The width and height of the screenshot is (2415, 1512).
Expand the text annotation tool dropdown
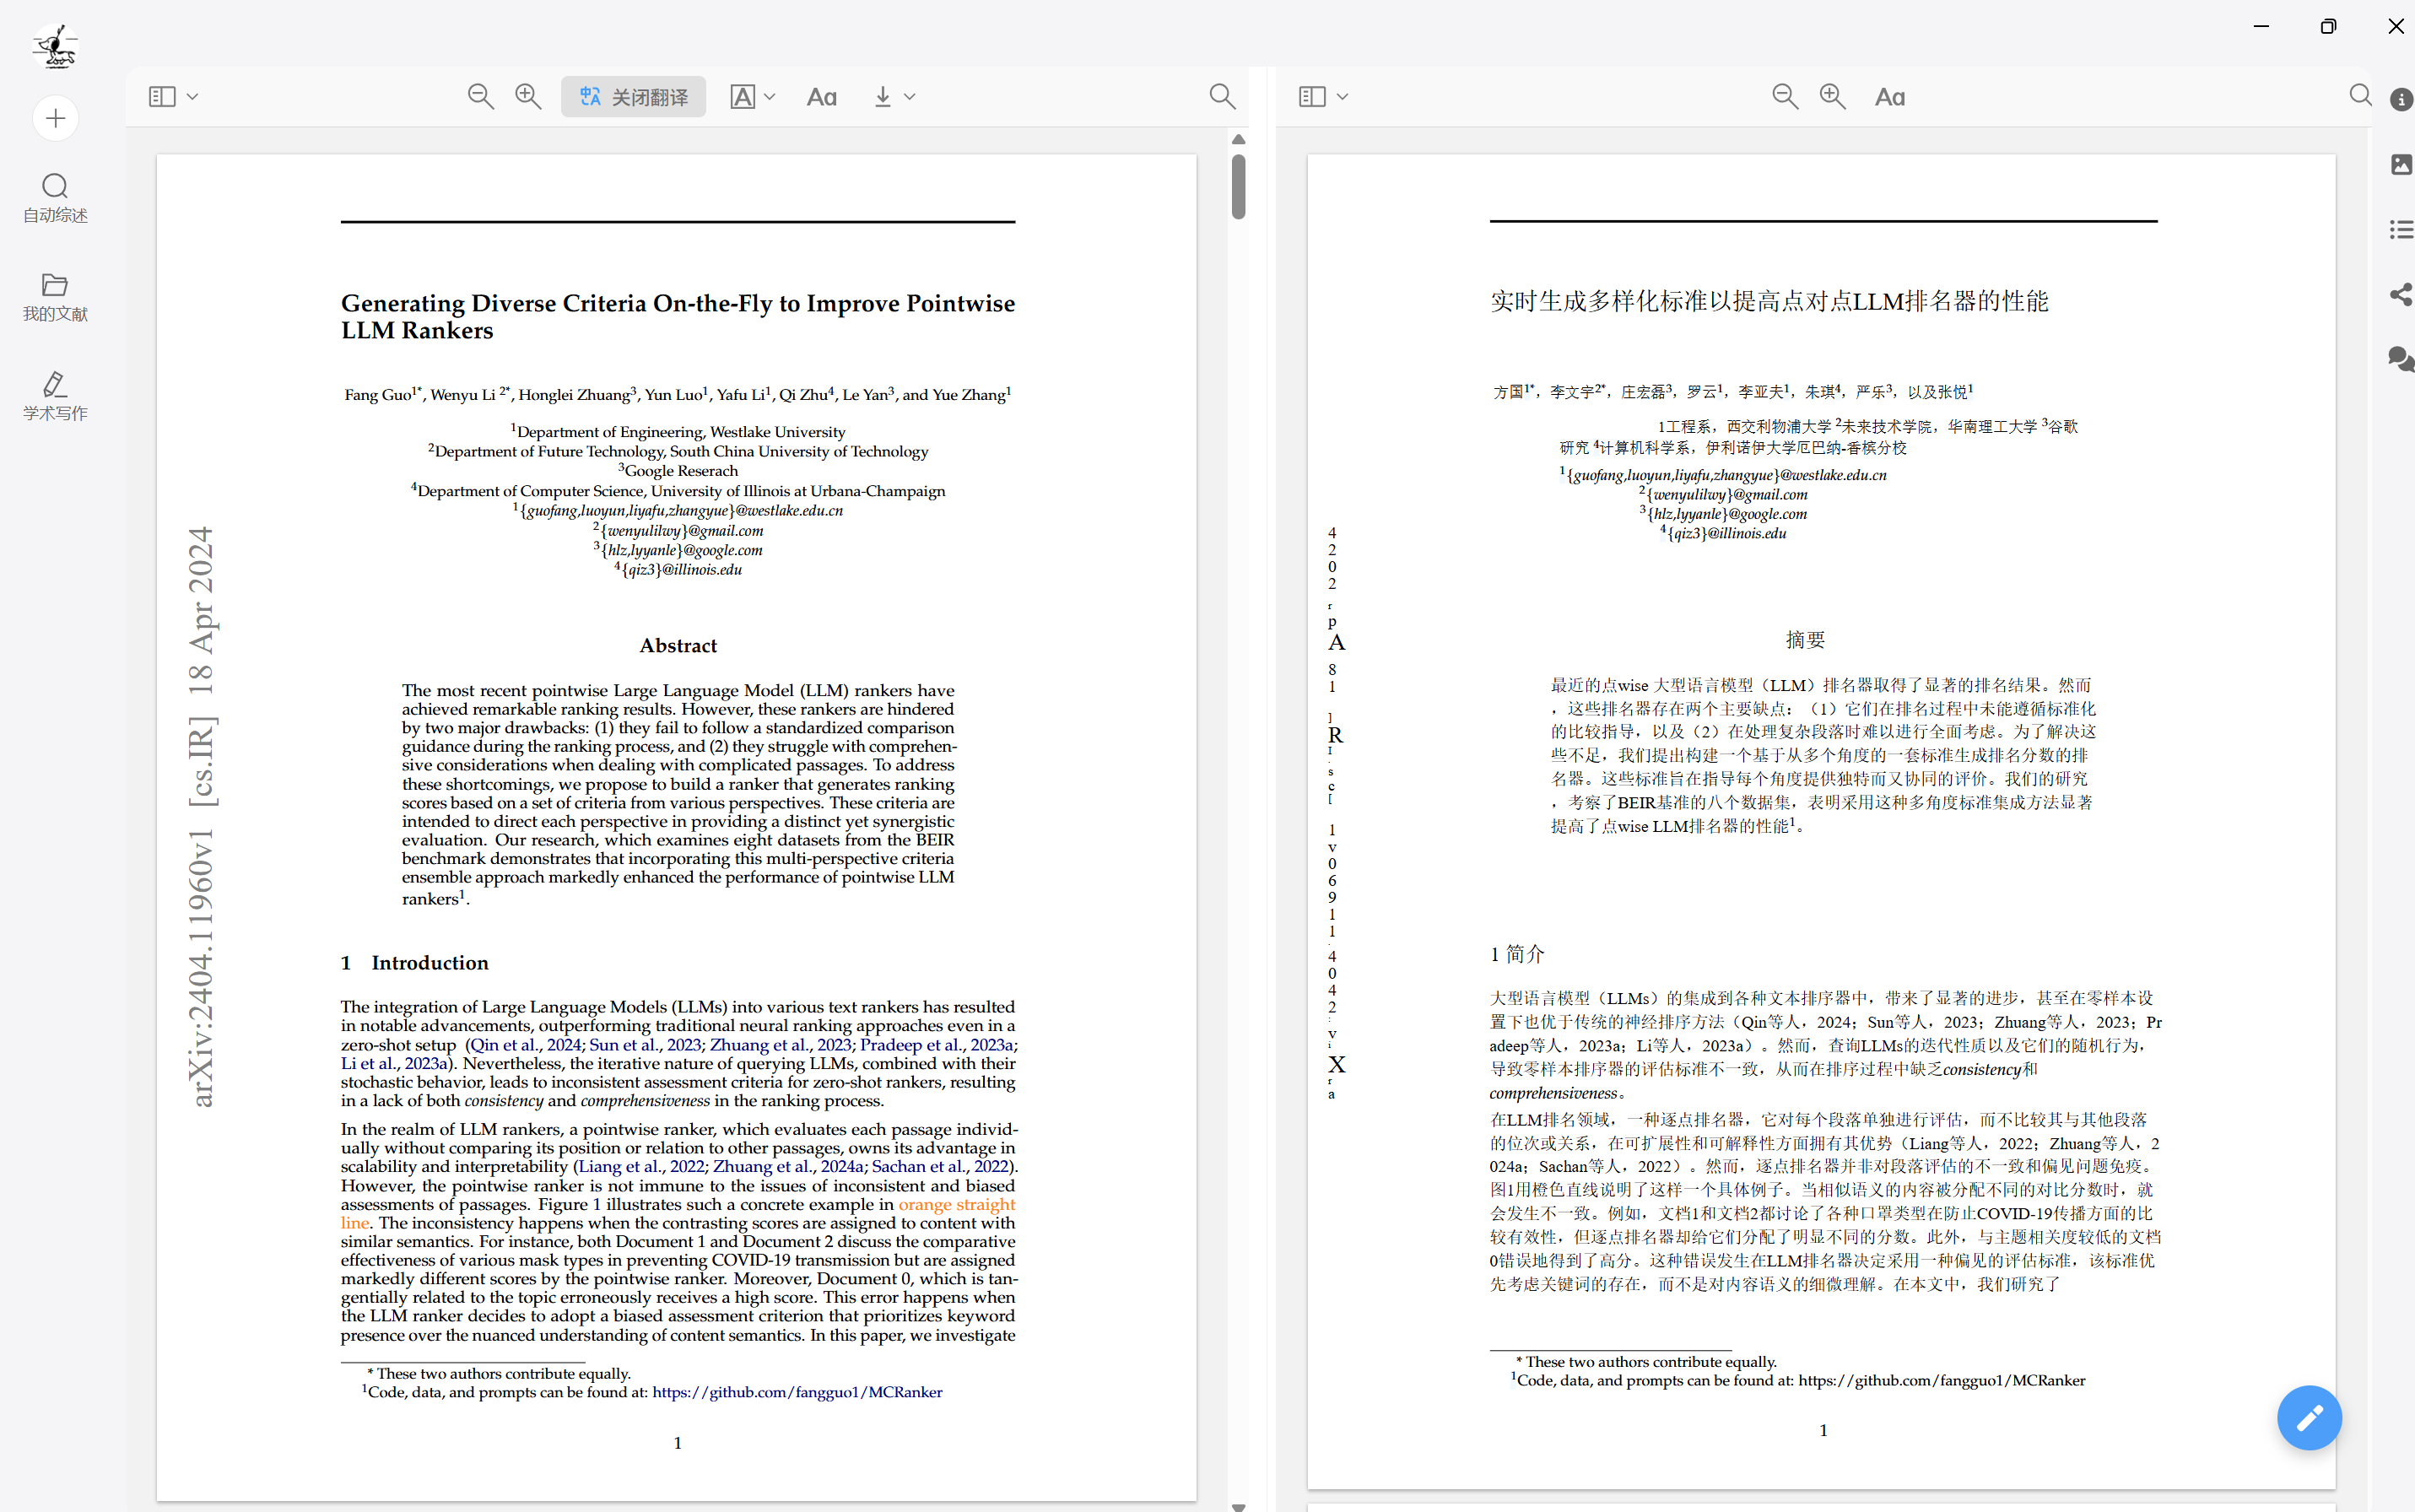(x=769, y=97)
